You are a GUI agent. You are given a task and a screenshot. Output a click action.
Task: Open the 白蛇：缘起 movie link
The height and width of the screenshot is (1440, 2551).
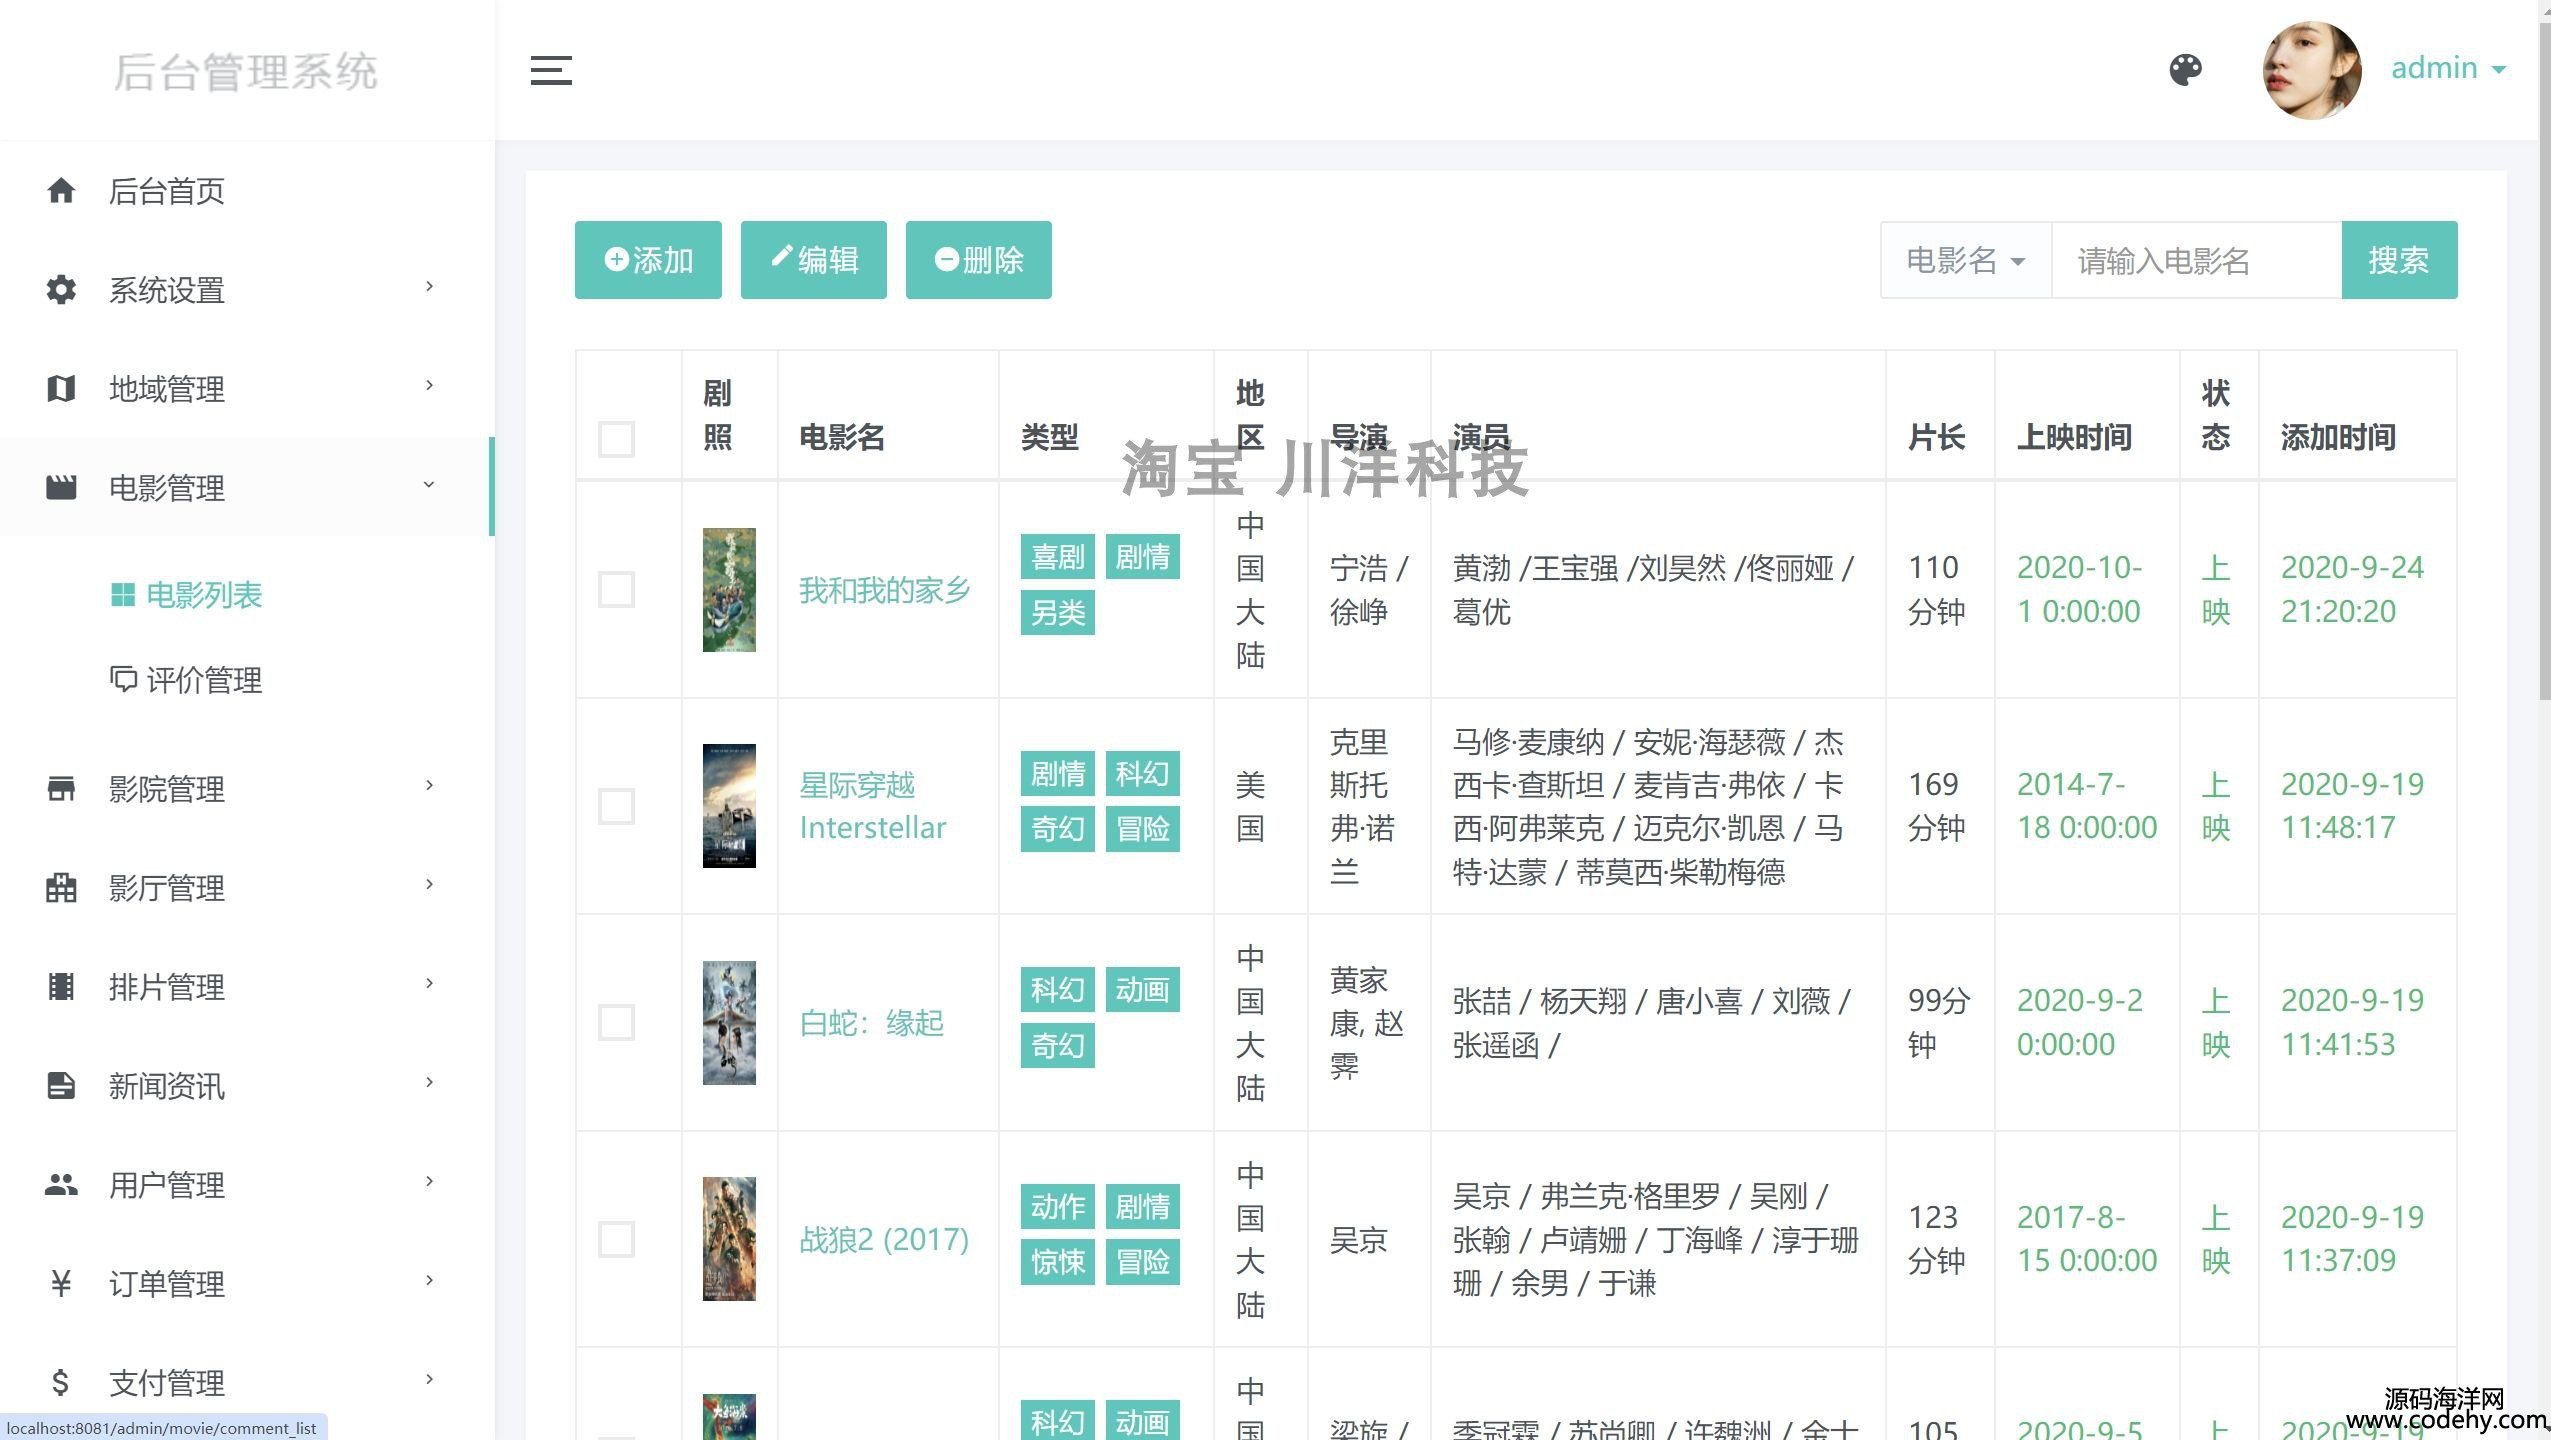click(871, 1023)
